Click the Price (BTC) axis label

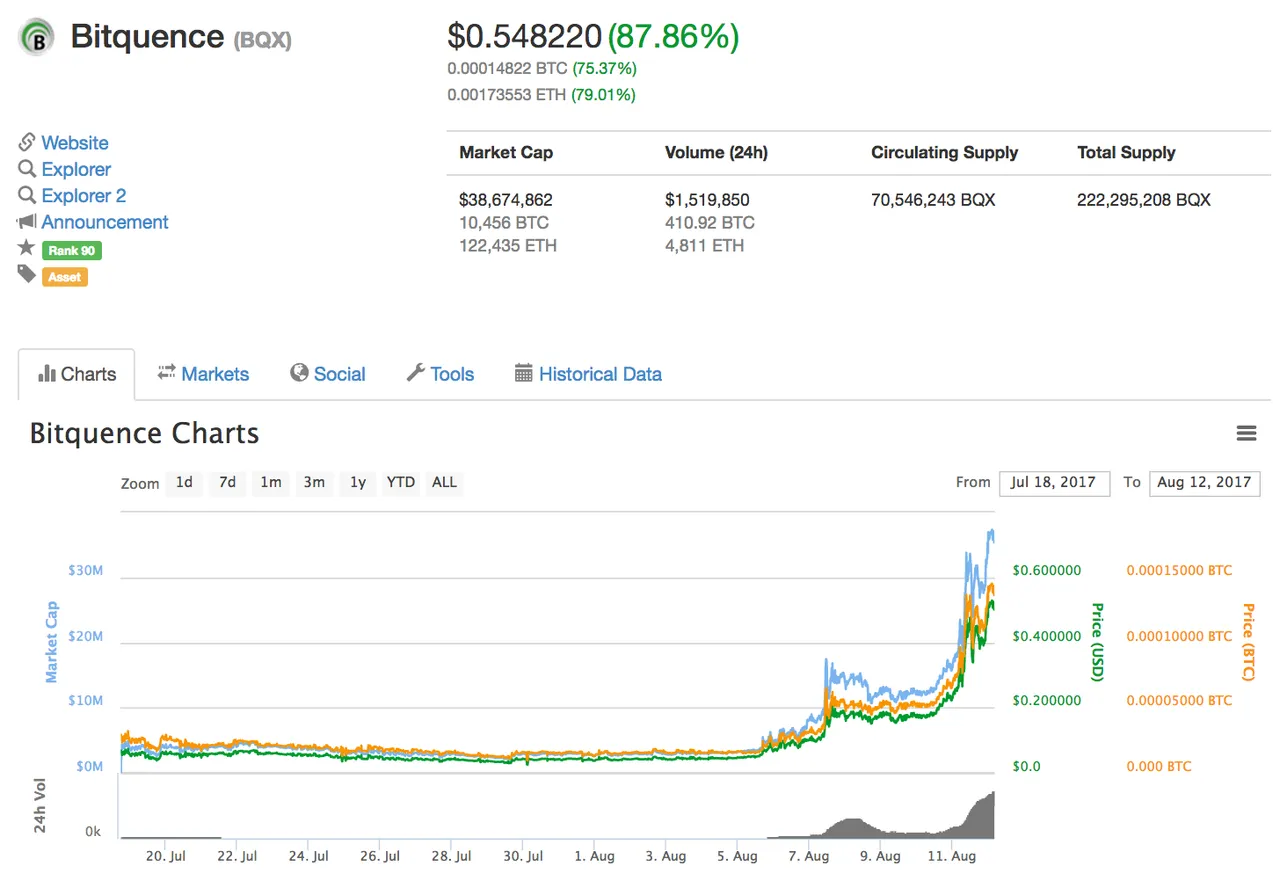click(x=1248, y=642)
